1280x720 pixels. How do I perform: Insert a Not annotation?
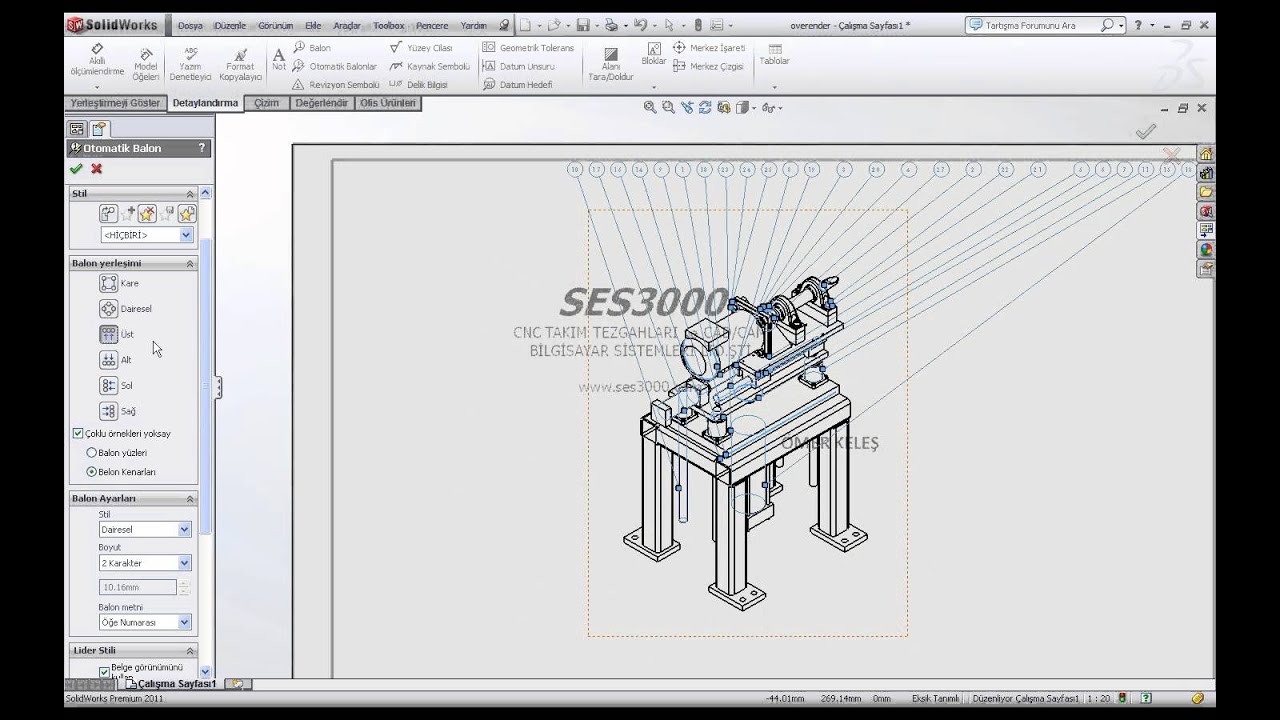[x=279, y=59]
